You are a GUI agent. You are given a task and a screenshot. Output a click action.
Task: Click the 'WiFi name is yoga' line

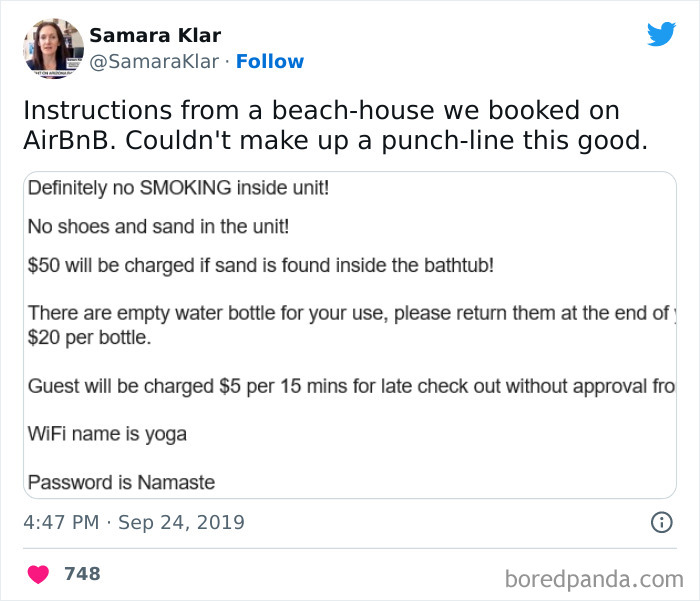tap(107, 434)
